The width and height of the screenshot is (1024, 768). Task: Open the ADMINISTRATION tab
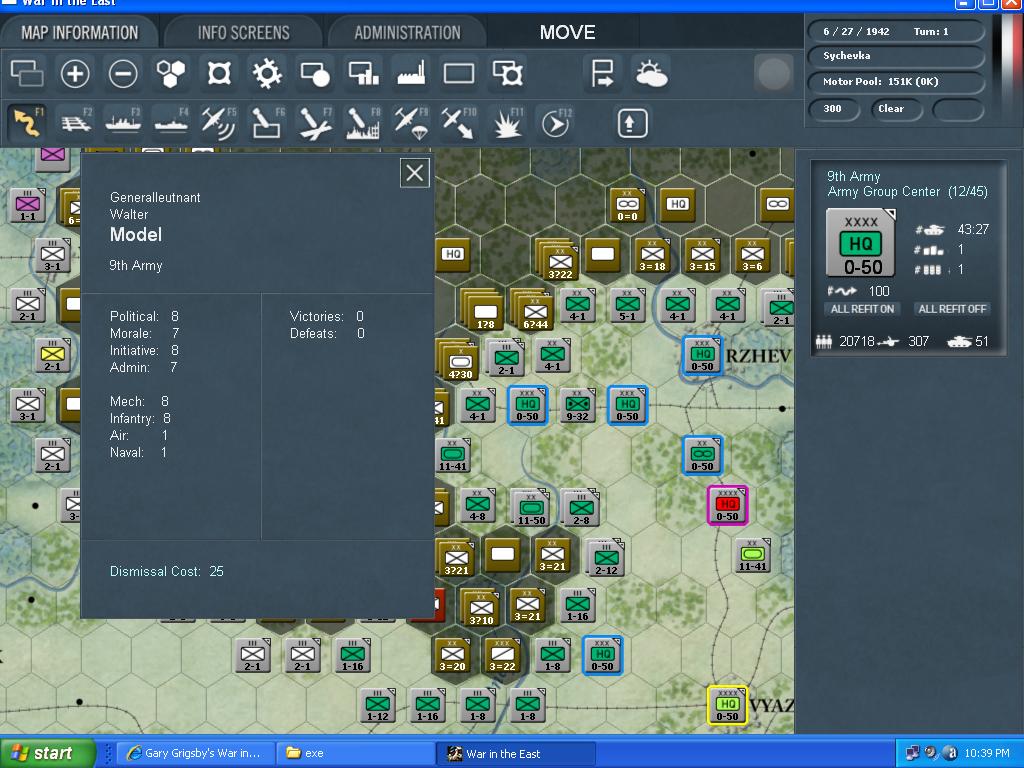408,33
